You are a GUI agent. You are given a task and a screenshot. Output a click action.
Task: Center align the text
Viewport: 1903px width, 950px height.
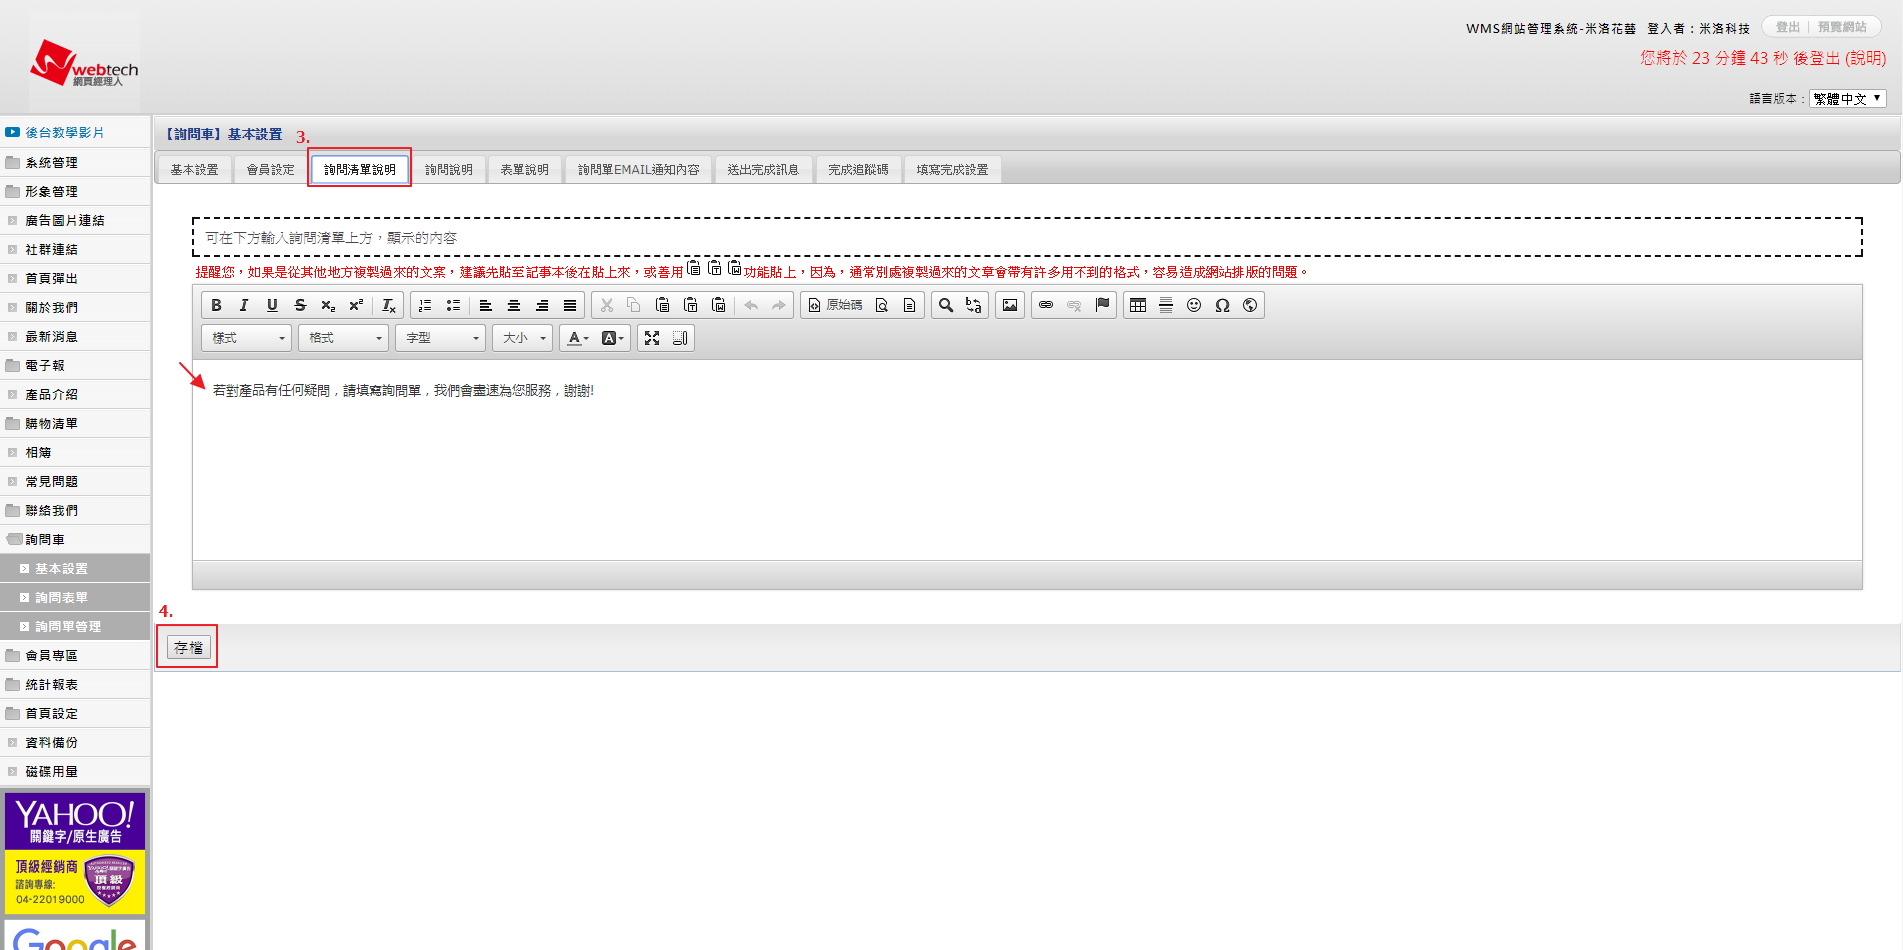pos(514,305)
